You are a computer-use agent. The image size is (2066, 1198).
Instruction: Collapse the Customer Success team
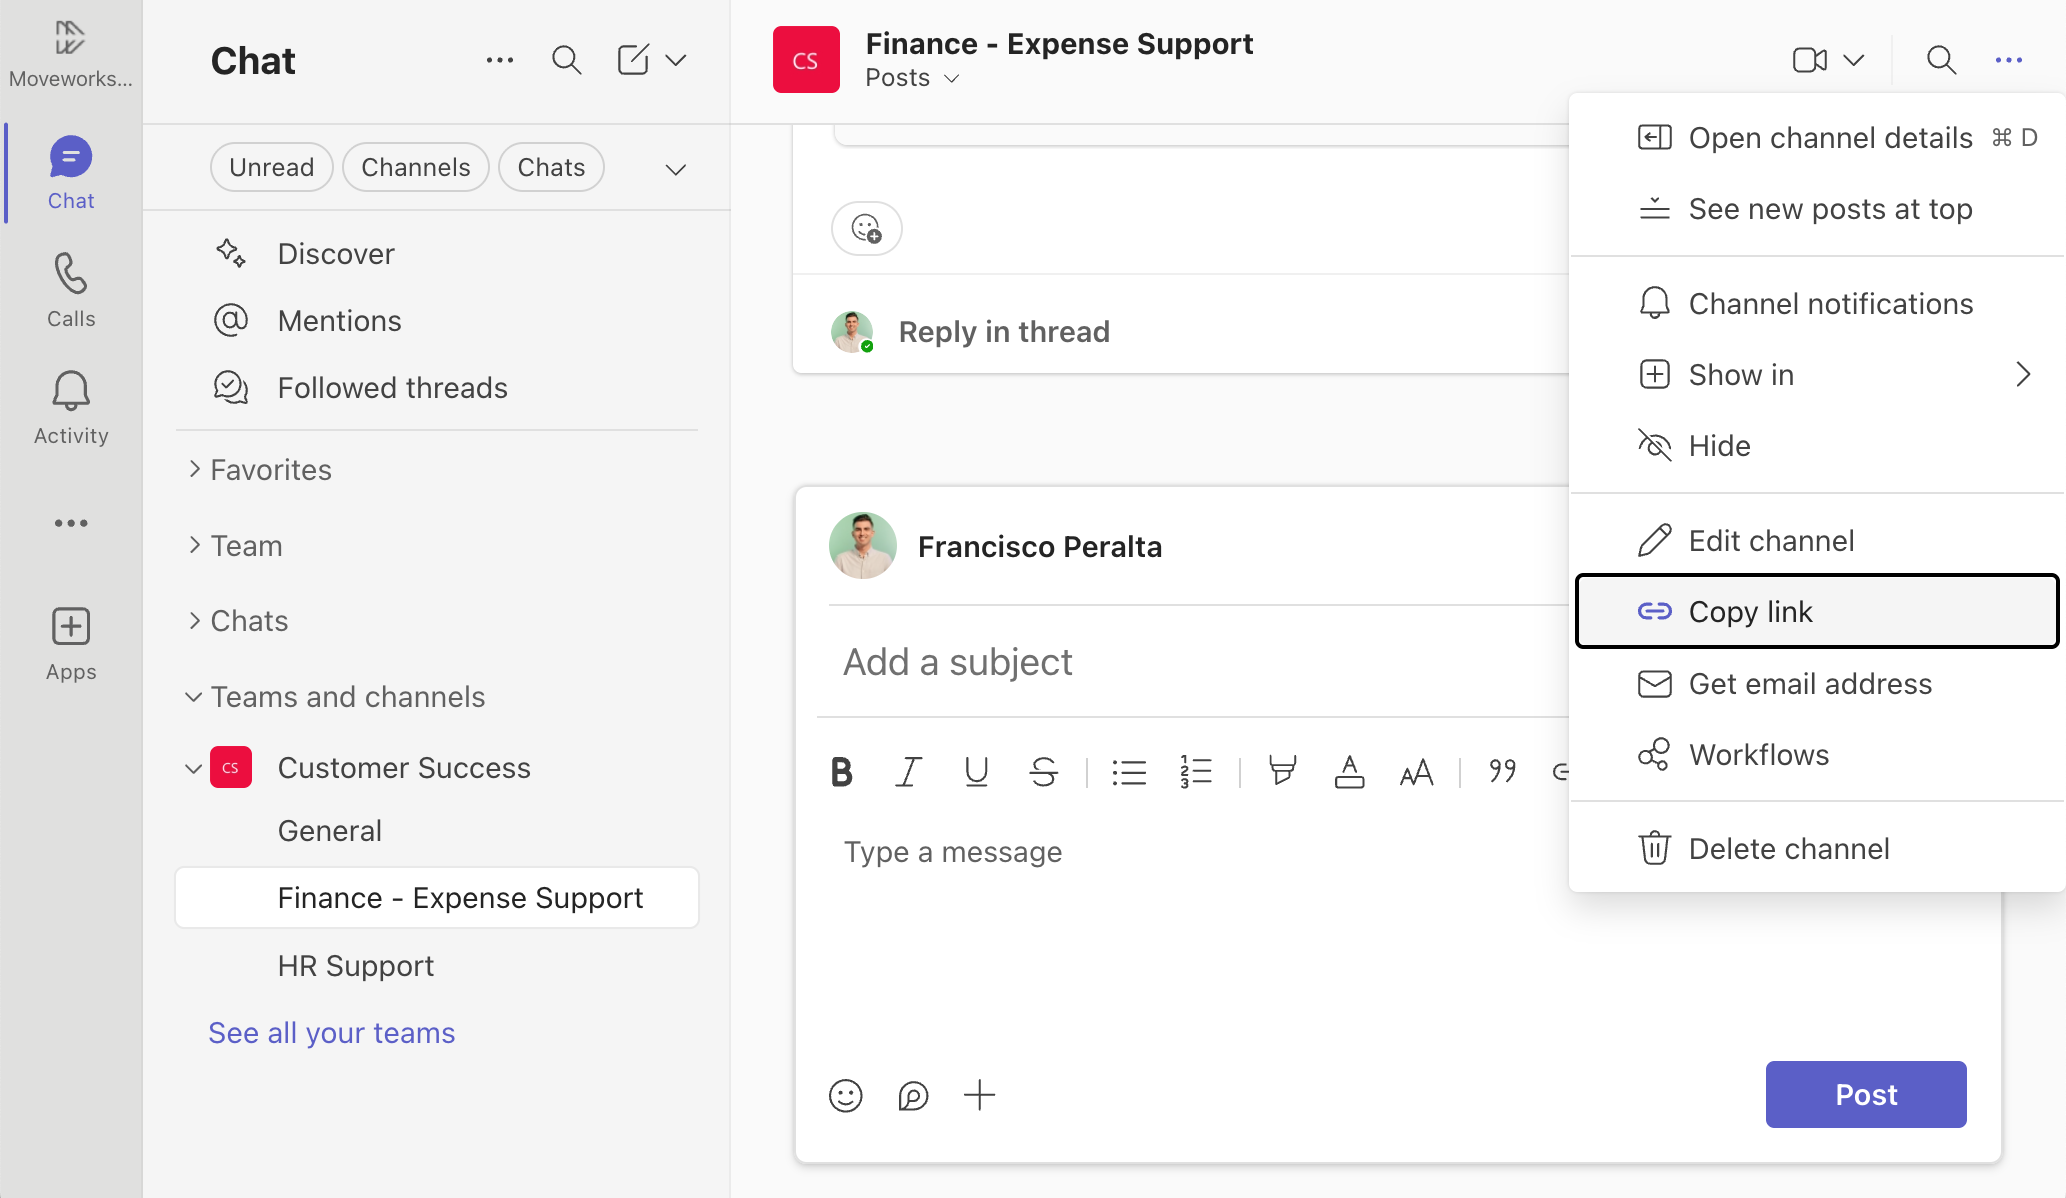[x=193, y=768]
